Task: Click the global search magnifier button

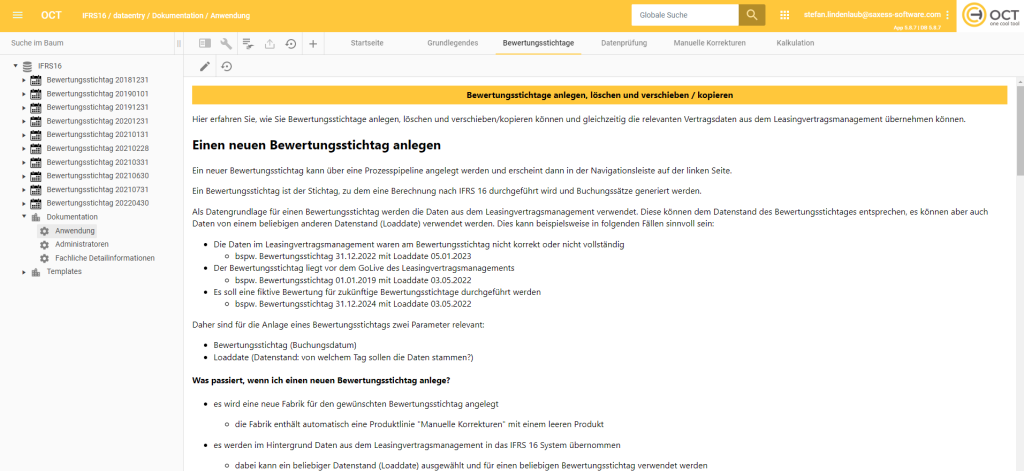Action: coord(752,14)
